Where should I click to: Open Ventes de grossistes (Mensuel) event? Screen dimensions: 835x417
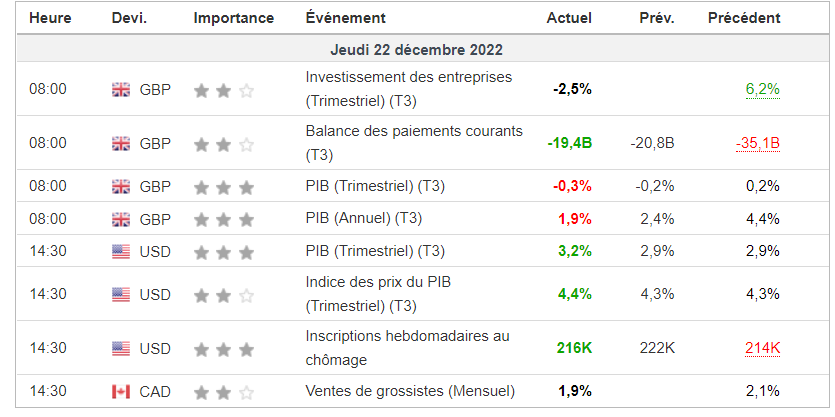[410, 391]
